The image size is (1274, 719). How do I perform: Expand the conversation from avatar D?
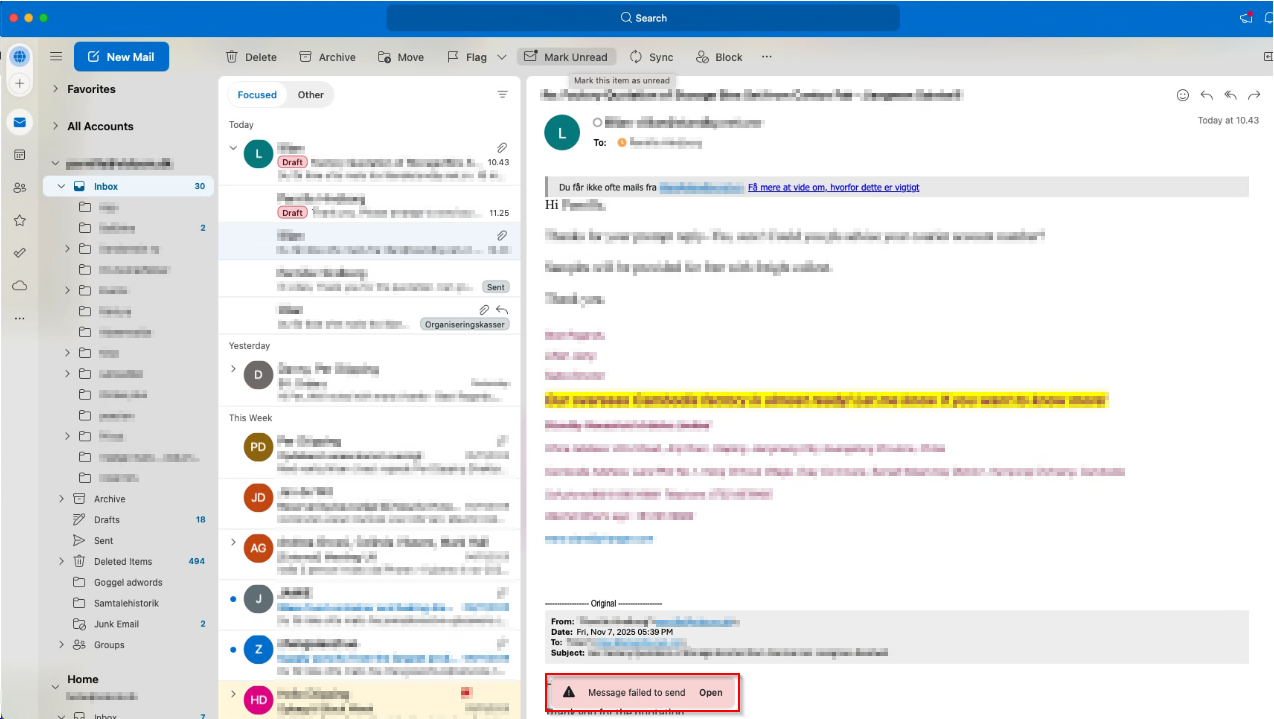pyautogui.click(x=233, y=369)
